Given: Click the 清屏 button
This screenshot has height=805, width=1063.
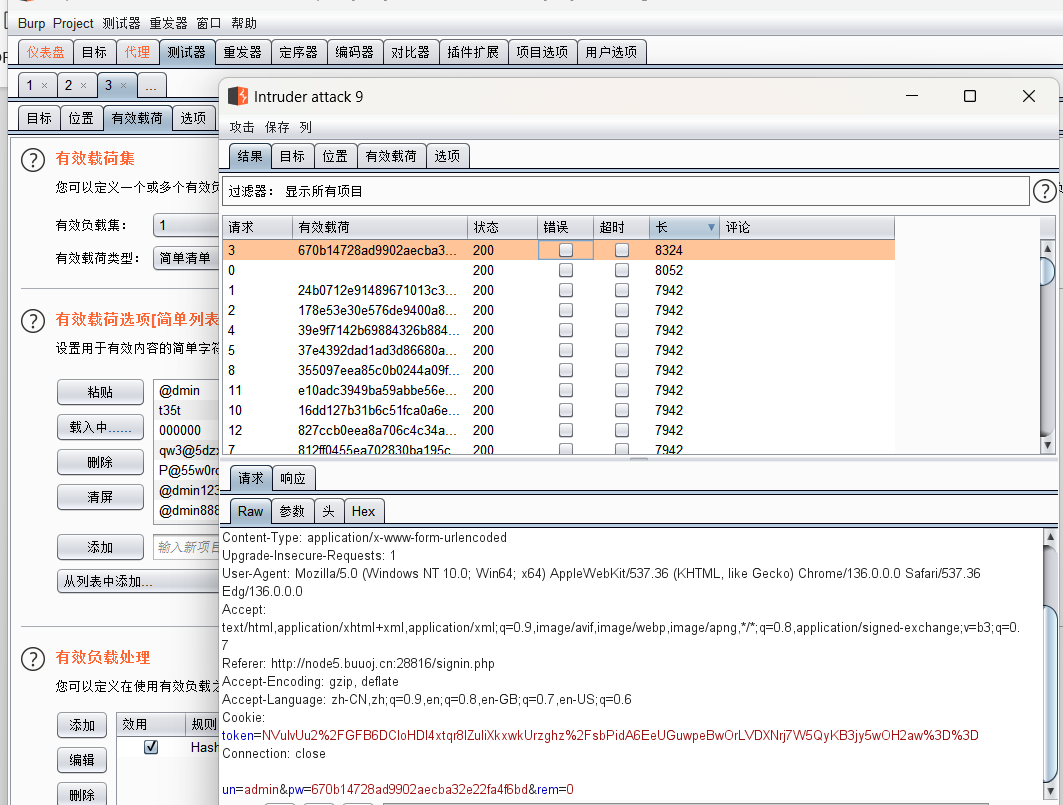Looking at the screenshot, I should (100, 497).
